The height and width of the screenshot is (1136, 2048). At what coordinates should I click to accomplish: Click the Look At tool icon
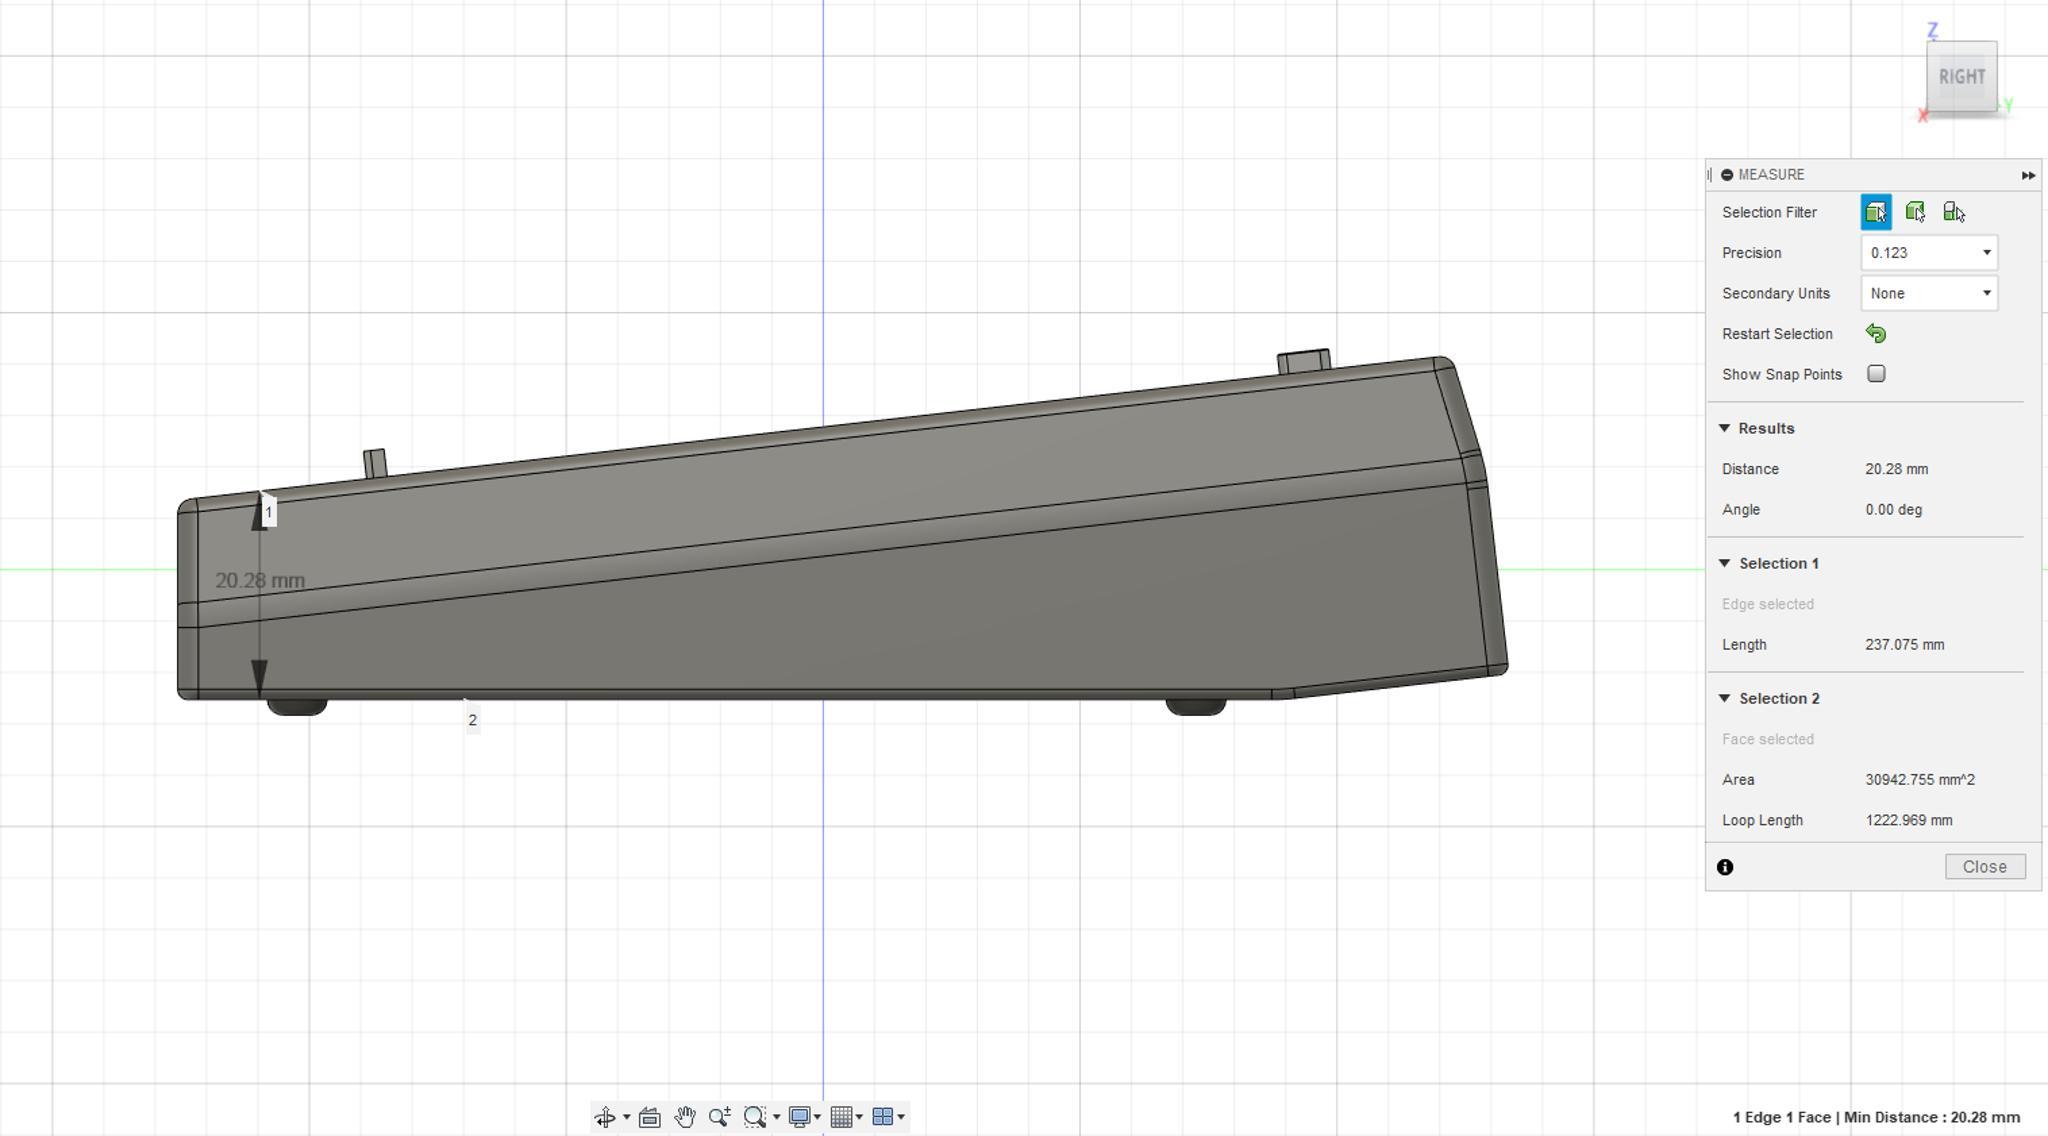649,1117
